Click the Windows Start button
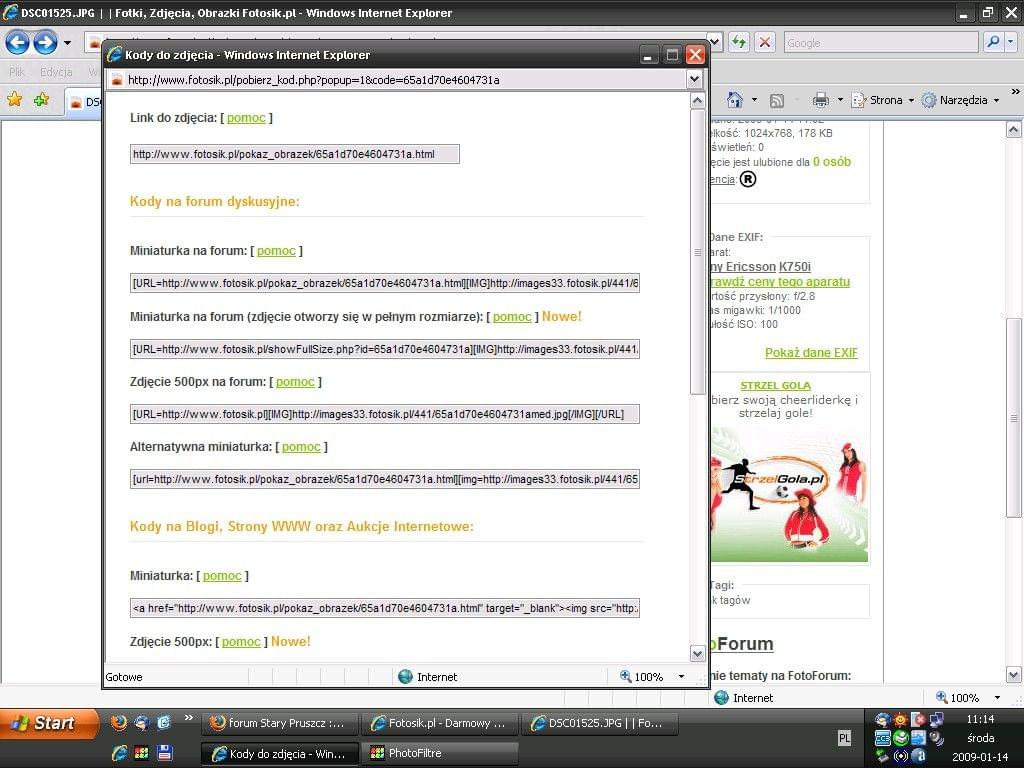The height and width of the screenshot is (768, 1024). tap(47, 723)
